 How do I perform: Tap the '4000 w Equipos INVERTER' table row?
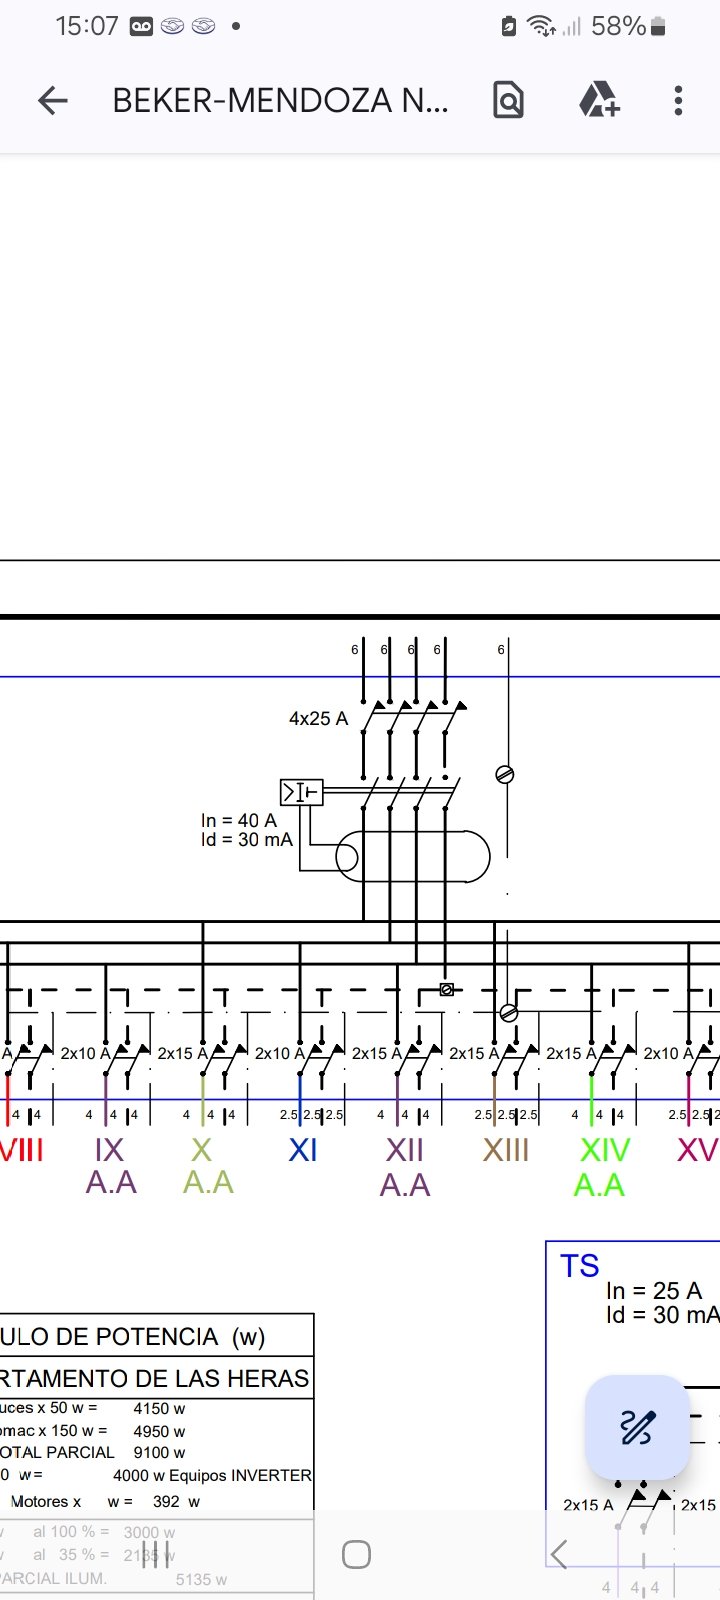[212, 1475]
